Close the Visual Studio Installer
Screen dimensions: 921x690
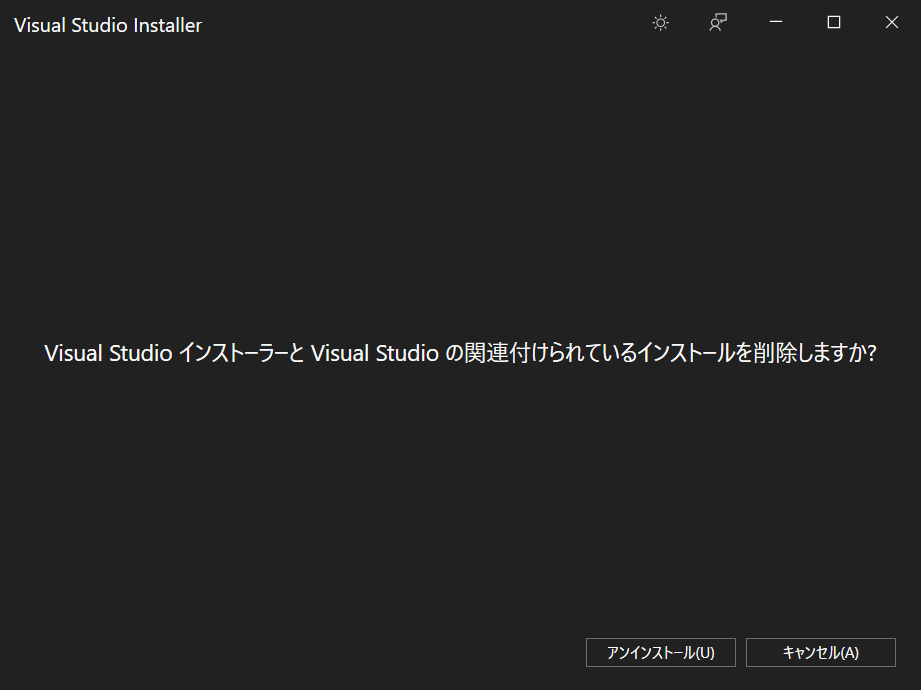891,22
